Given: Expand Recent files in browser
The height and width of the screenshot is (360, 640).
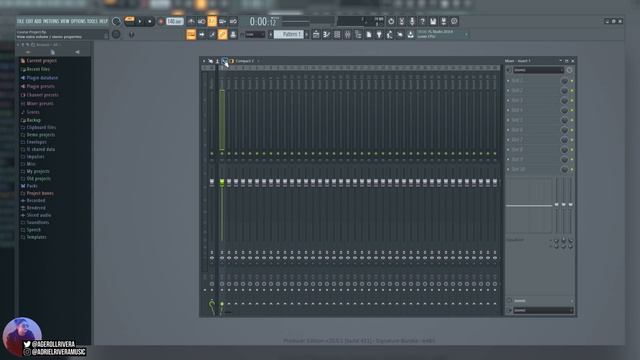Looking at the screenshot, I should click(36, 69).
